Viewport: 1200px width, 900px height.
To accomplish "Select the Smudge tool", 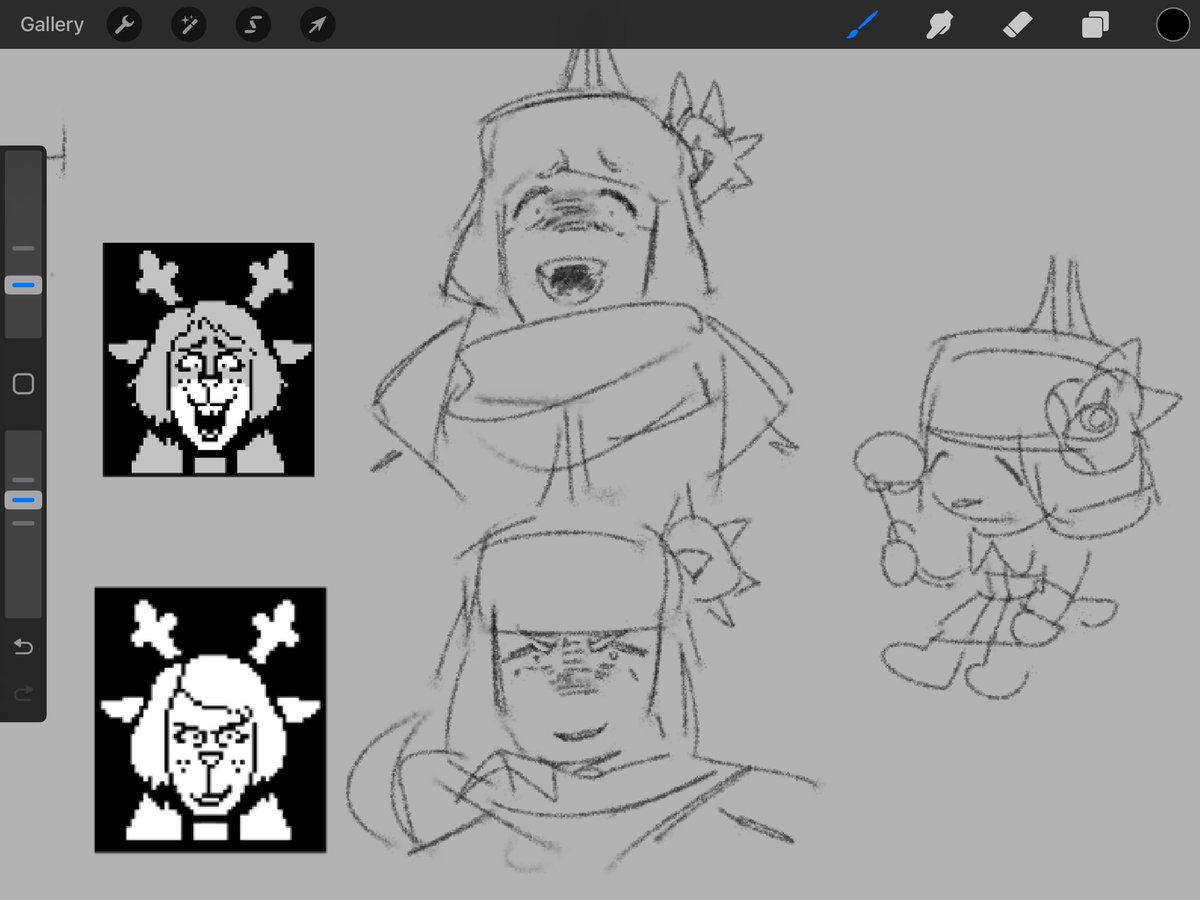I will point(939,25).
